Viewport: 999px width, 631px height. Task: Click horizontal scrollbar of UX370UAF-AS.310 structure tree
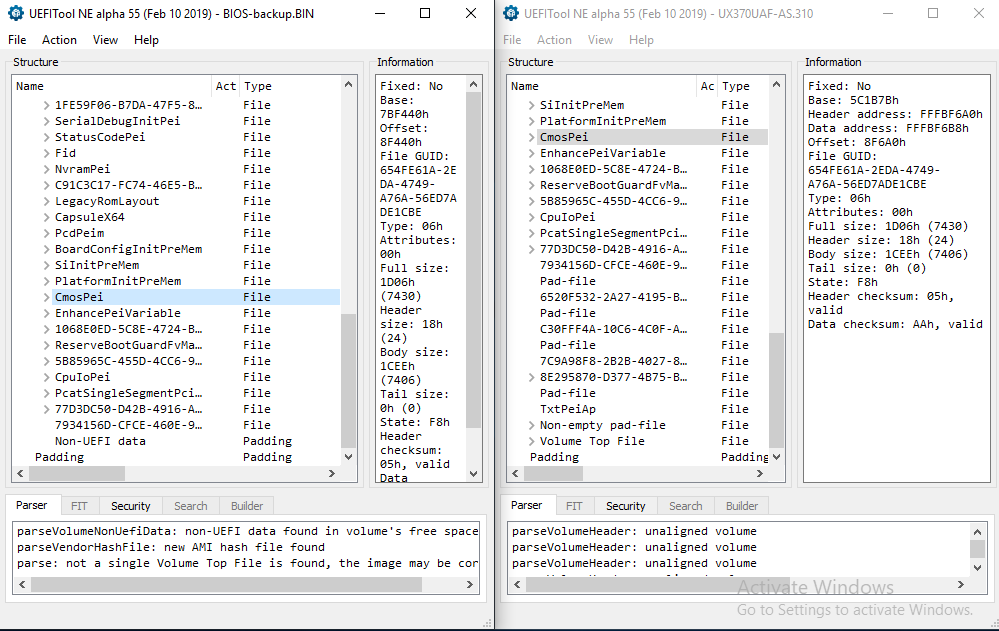pyautogui.click(x=553, y=474)
